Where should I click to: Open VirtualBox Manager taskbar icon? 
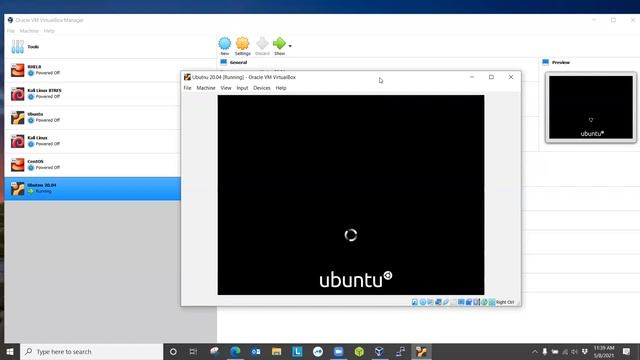380,351
